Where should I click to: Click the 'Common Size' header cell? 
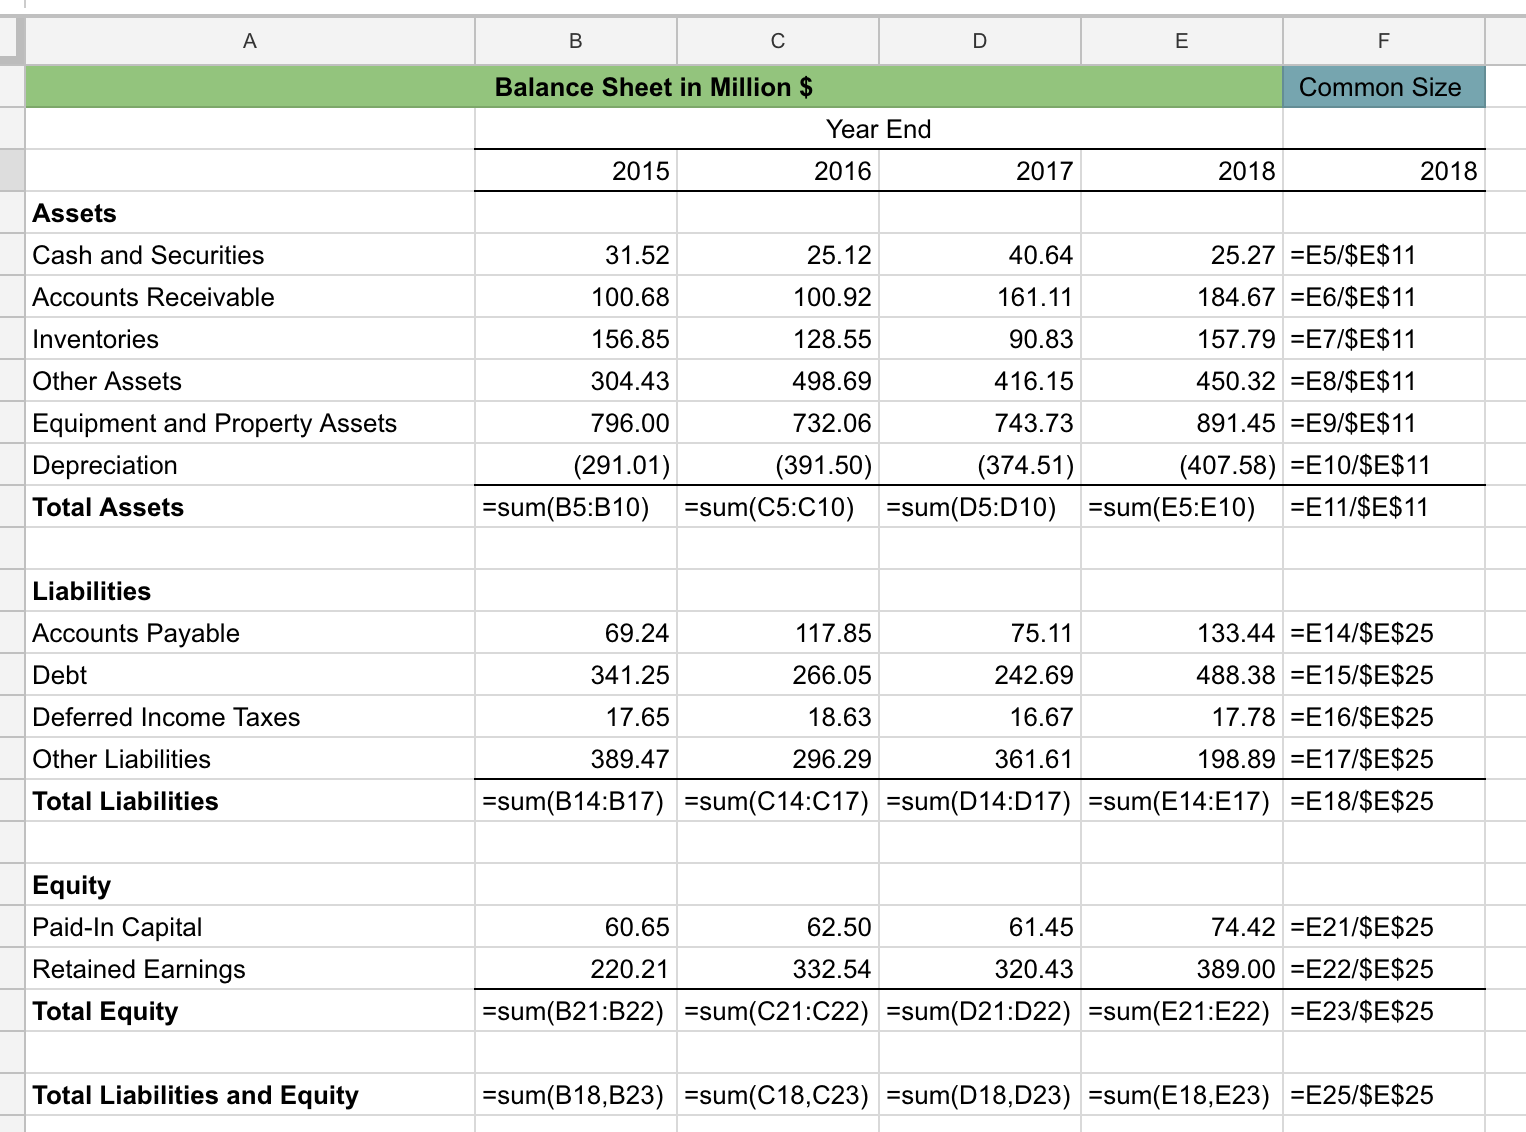[1384, 87]
